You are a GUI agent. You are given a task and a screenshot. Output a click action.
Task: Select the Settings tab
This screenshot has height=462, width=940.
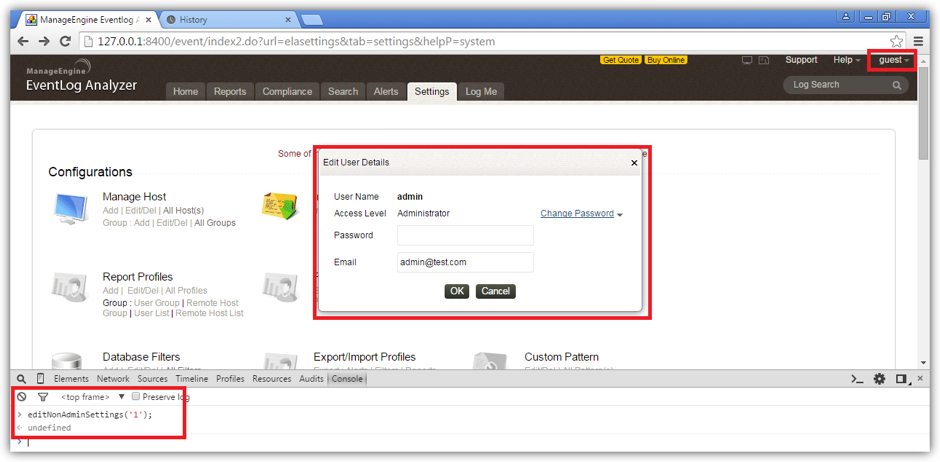432,92
